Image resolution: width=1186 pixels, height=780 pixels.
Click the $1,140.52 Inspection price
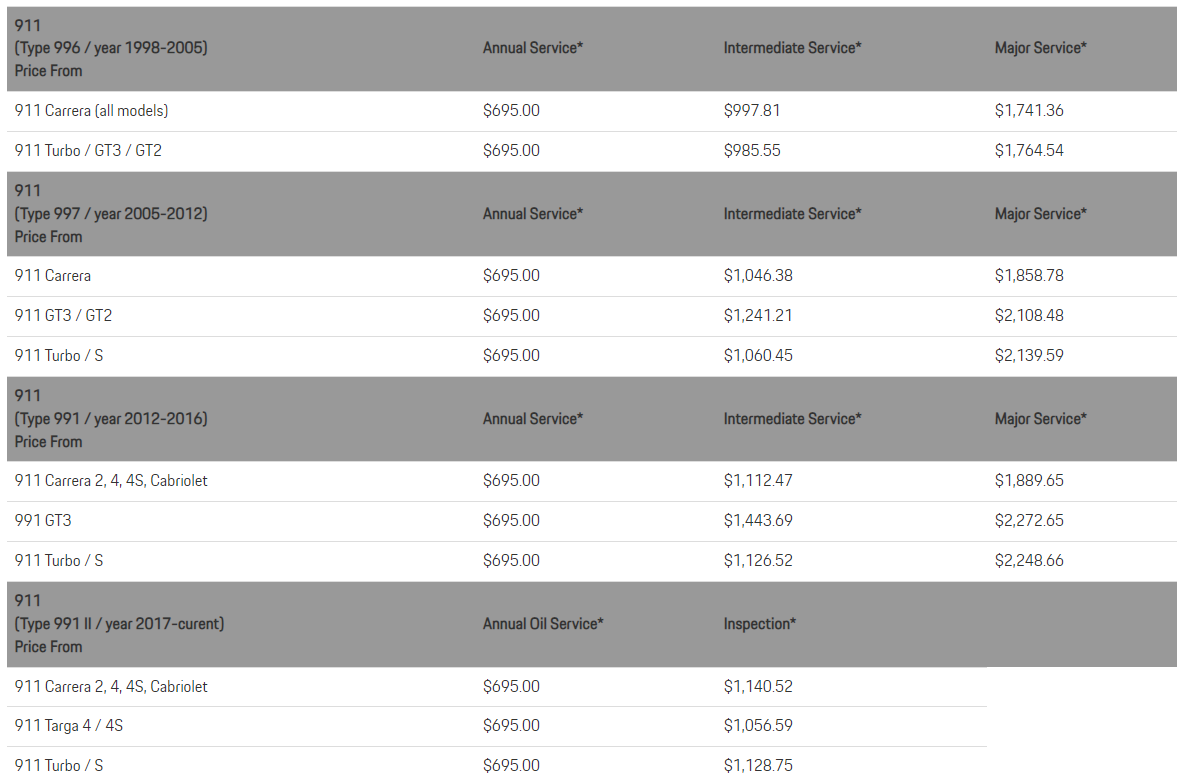pos(758,686)
